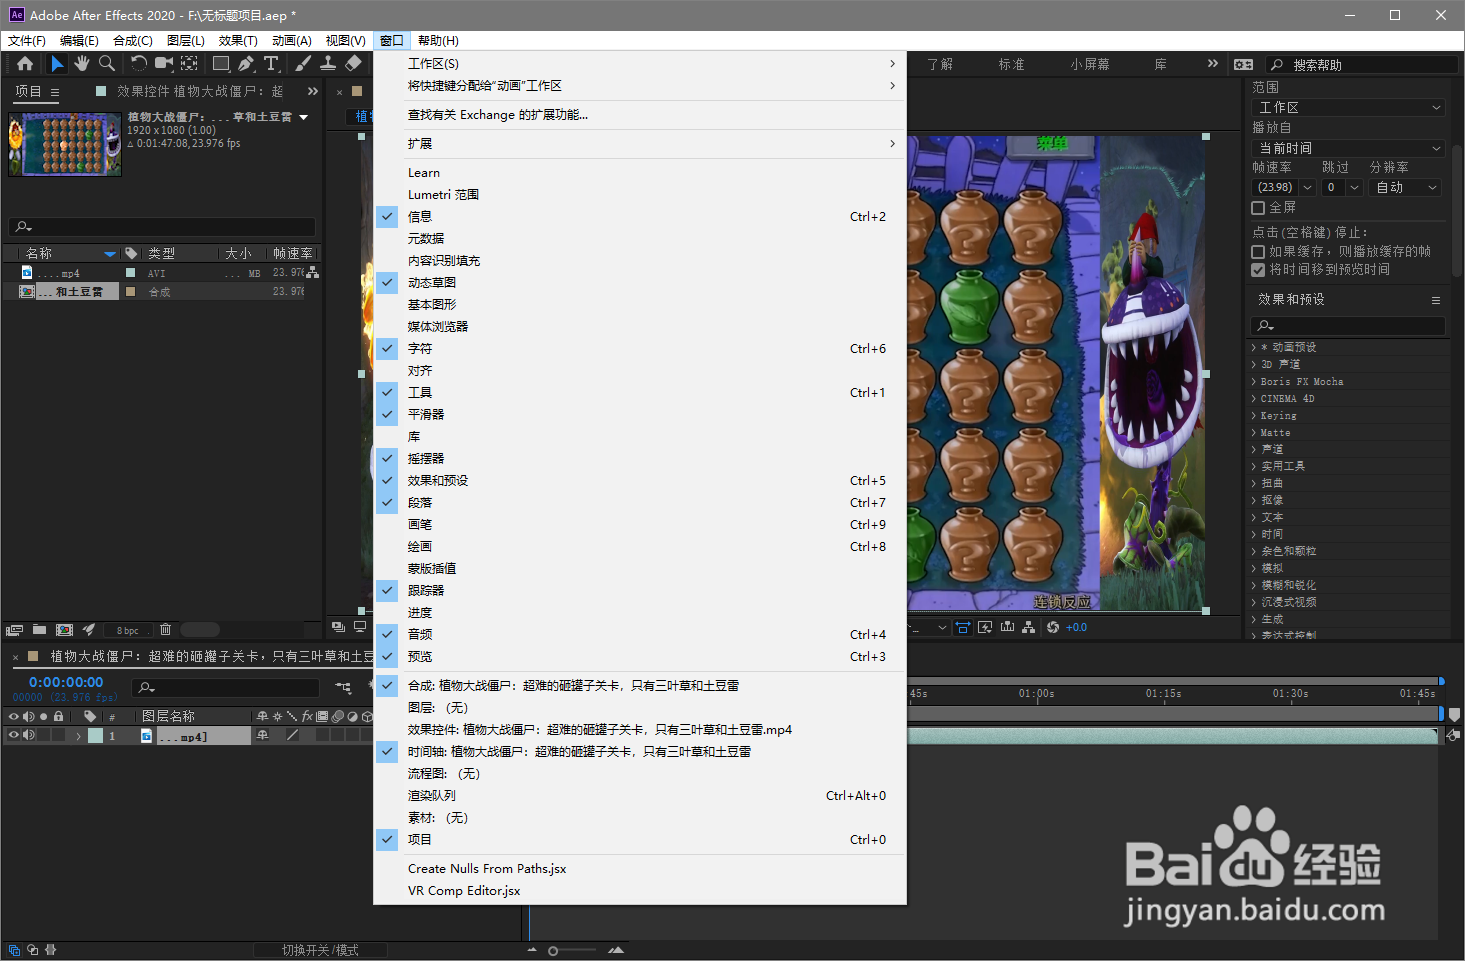
Task: Uncheck 将时间移到预览时间 checkbox
Action: 1258,270
